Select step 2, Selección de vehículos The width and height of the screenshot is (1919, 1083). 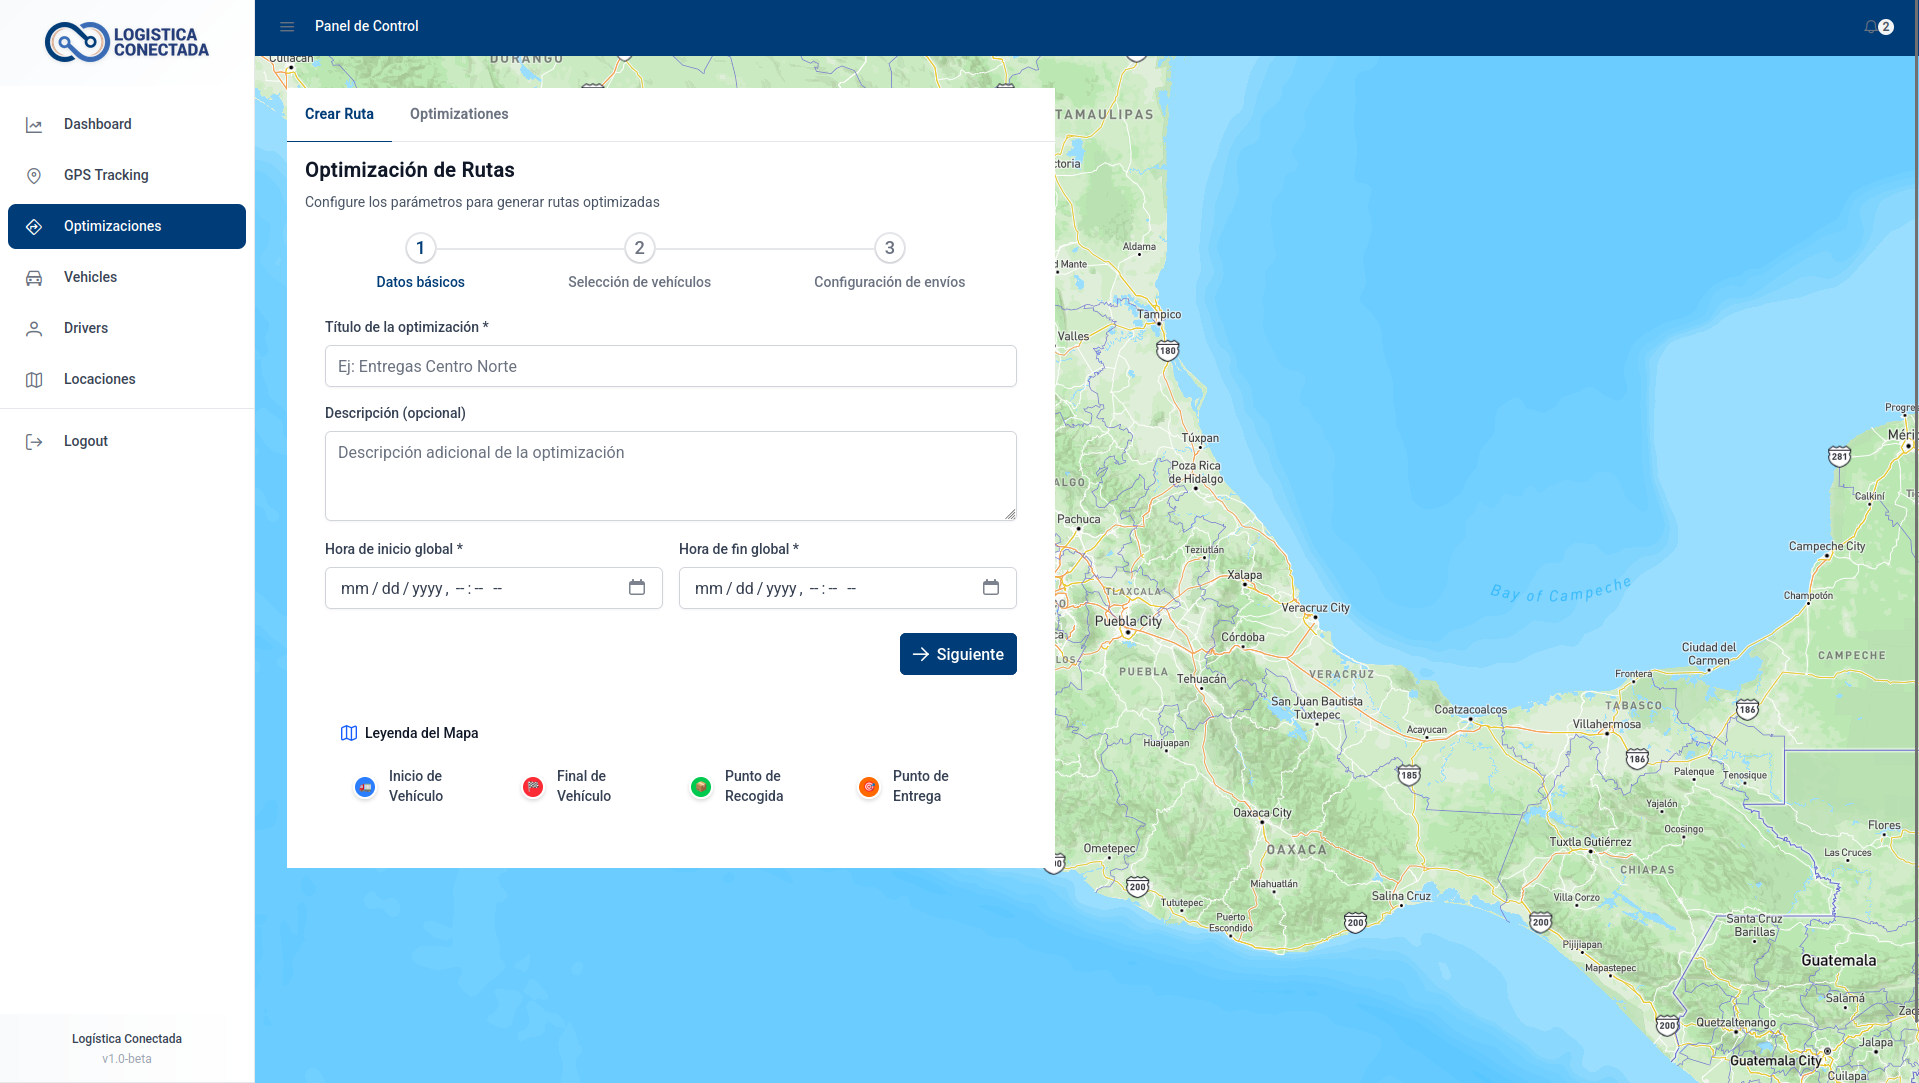point(639,248)
